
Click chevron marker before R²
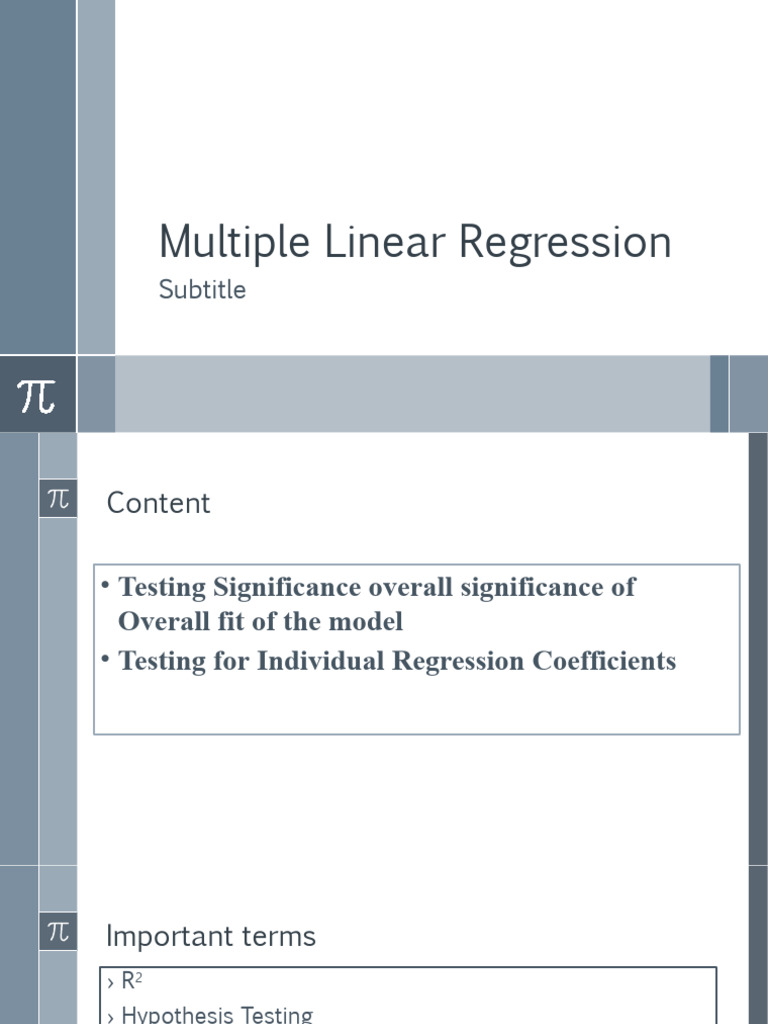tap(110, 984)
